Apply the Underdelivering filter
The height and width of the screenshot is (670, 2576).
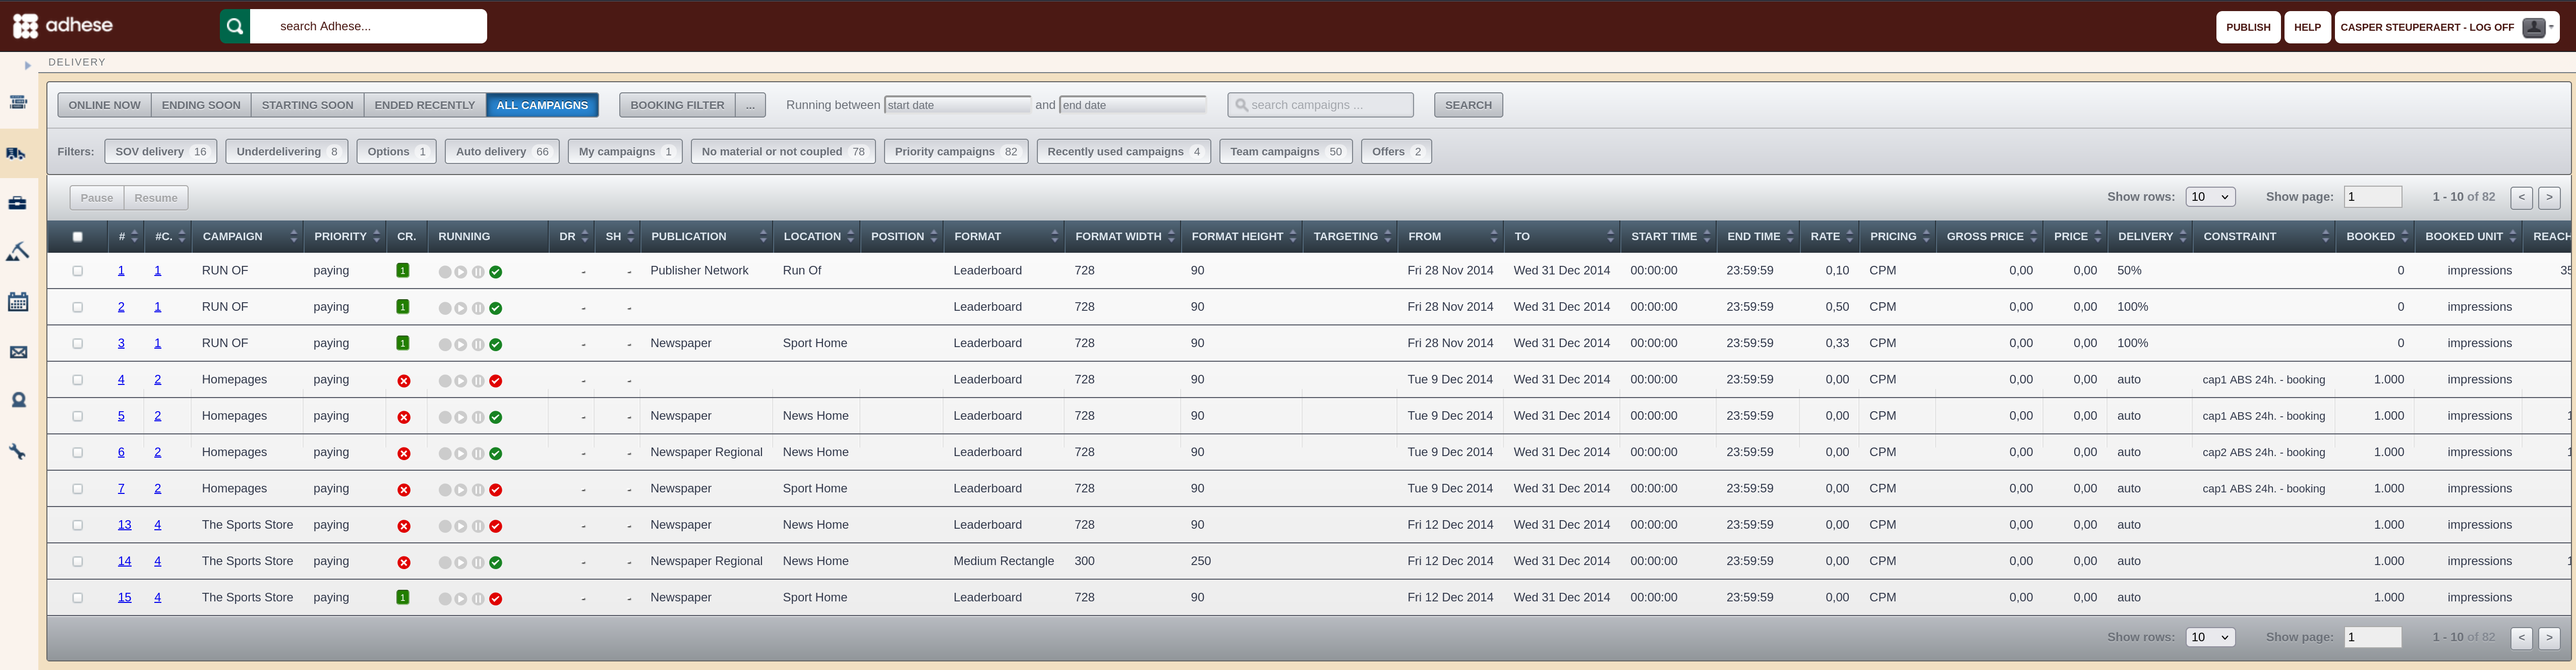(287, 152)
